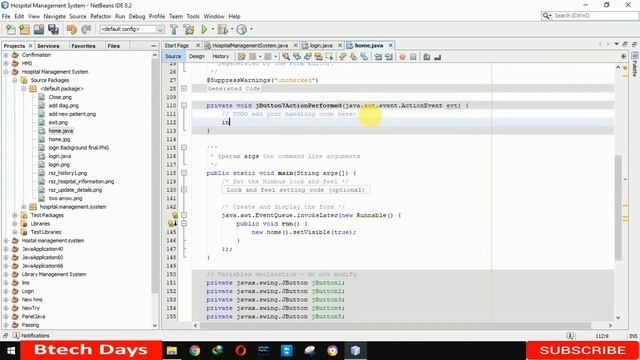
Task: Click the Redo toolbar icon
Action: coord(86,29)
